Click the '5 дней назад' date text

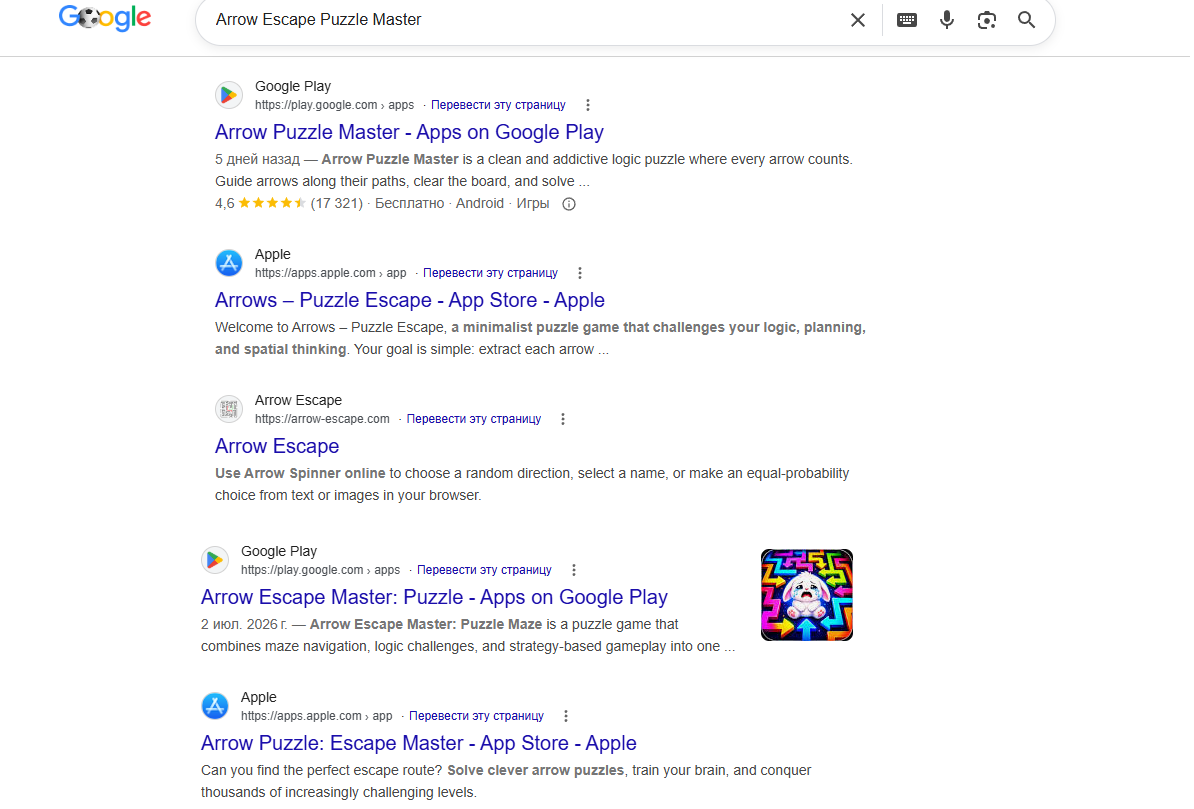[258, 160]
